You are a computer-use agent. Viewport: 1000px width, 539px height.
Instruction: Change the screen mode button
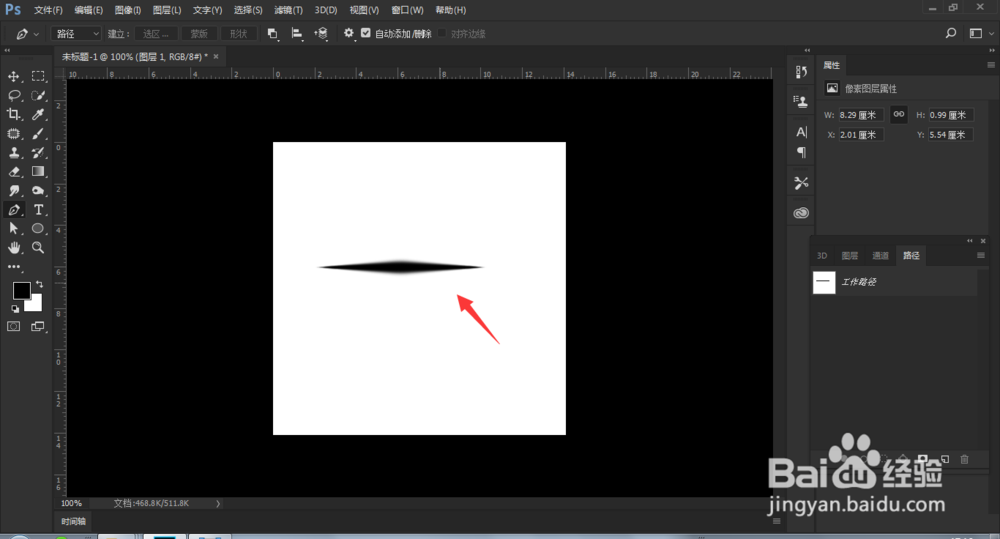tap(38, 327)
